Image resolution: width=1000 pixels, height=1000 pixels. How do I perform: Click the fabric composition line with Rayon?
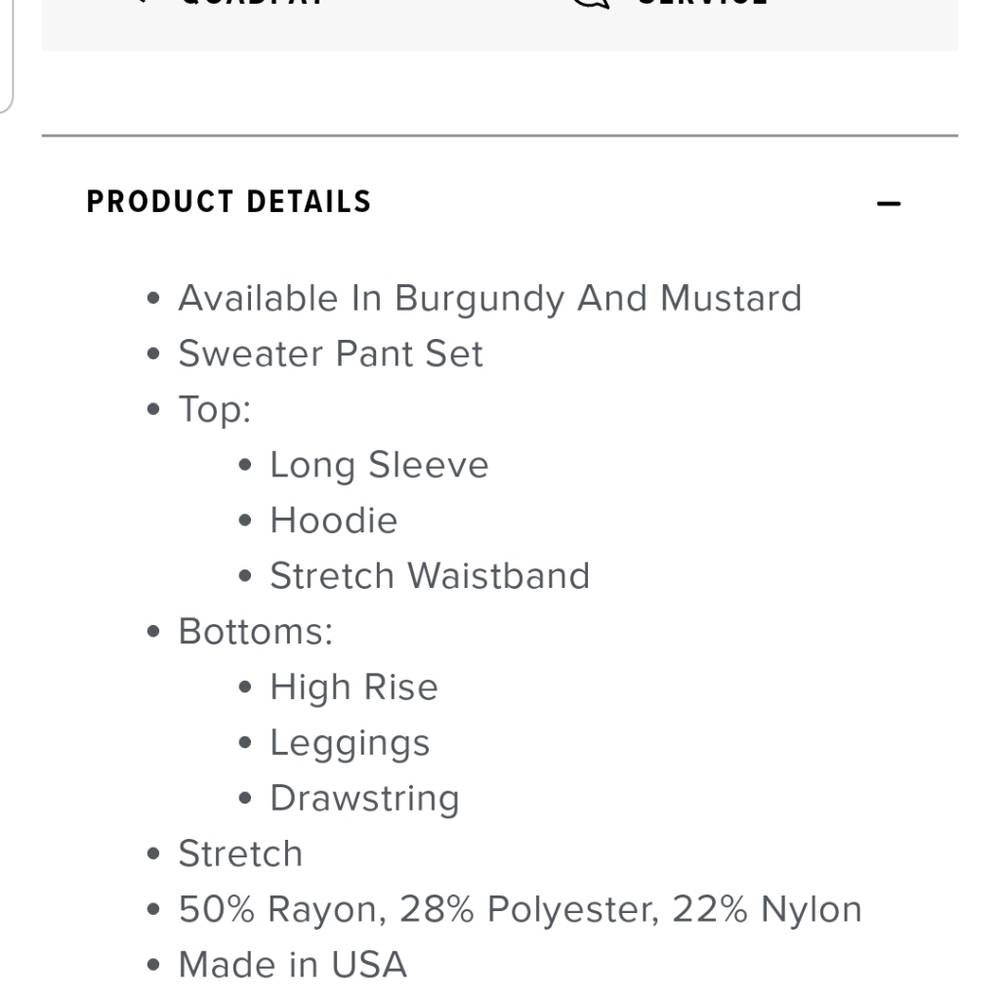[519, 909]
